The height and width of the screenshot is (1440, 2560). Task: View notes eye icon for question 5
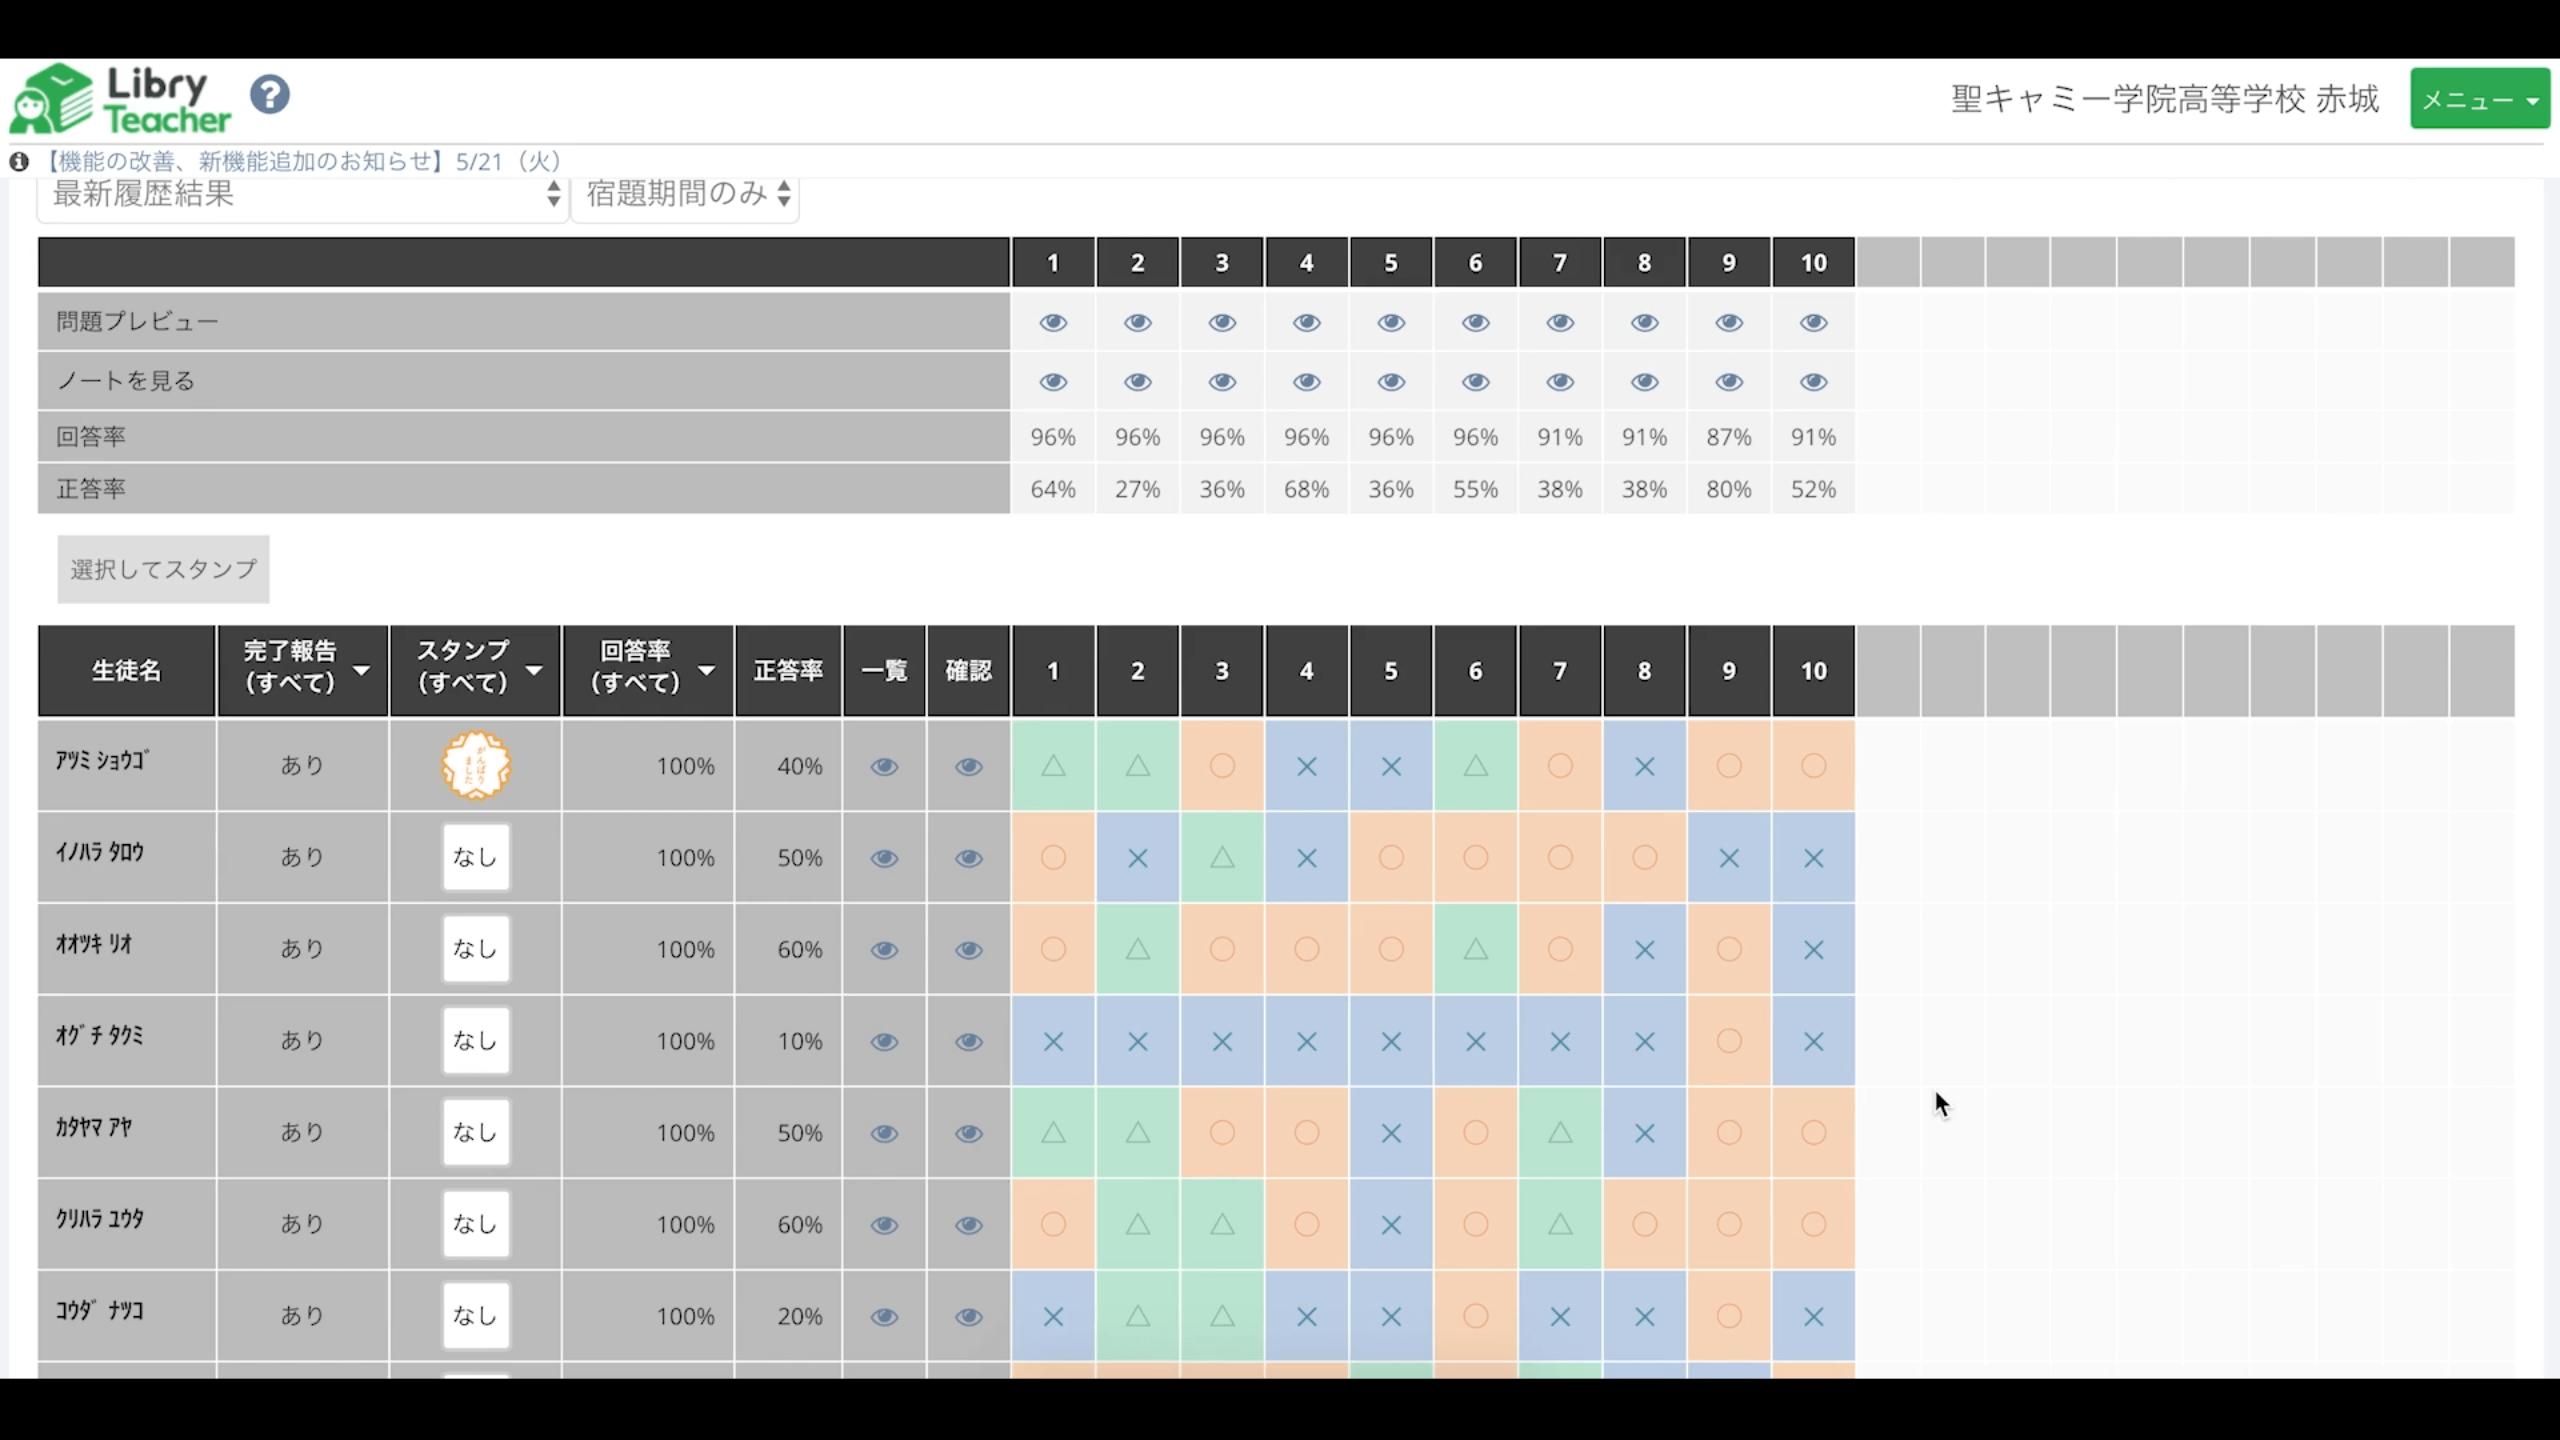click(1391, 382)
